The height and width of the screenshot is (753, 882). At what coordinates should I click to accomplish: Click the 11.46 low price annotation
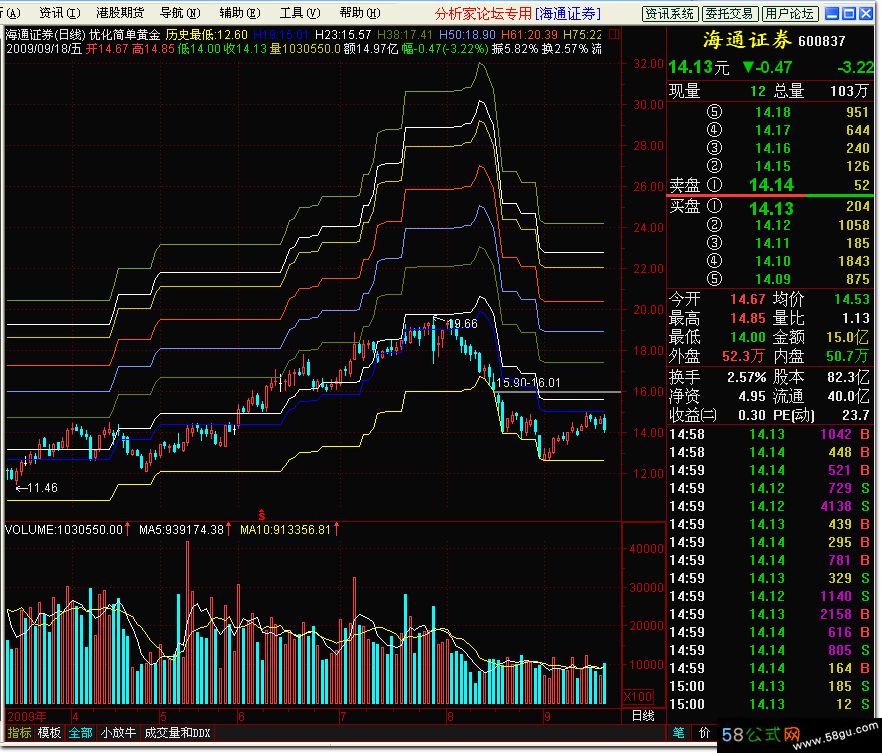42,488
